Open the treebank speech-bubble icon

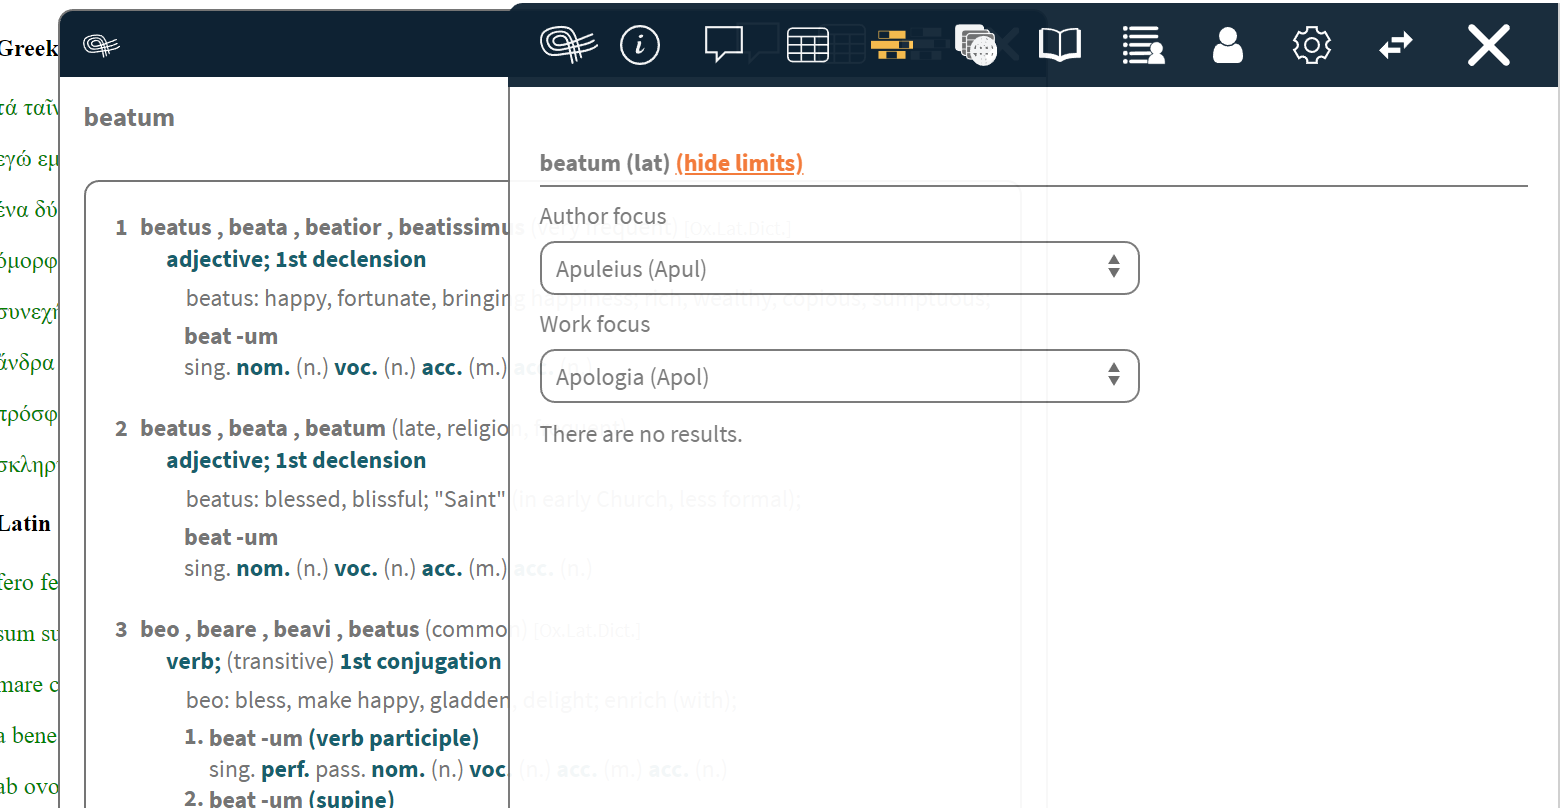click(x=723, y=44)
